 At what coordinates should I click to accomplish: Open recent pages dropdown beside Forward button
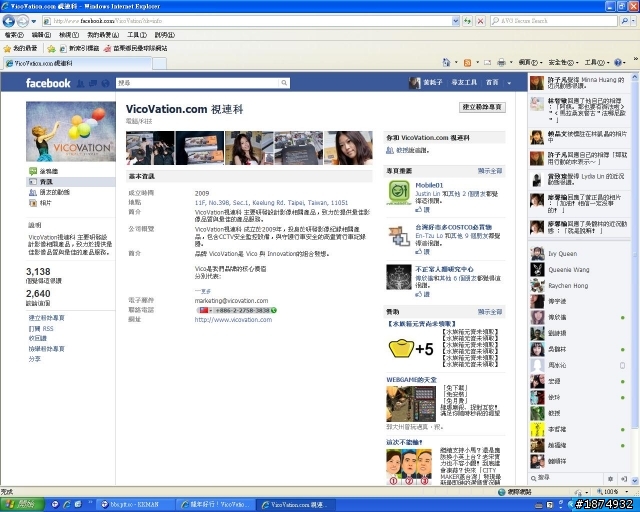pos(34,21)
